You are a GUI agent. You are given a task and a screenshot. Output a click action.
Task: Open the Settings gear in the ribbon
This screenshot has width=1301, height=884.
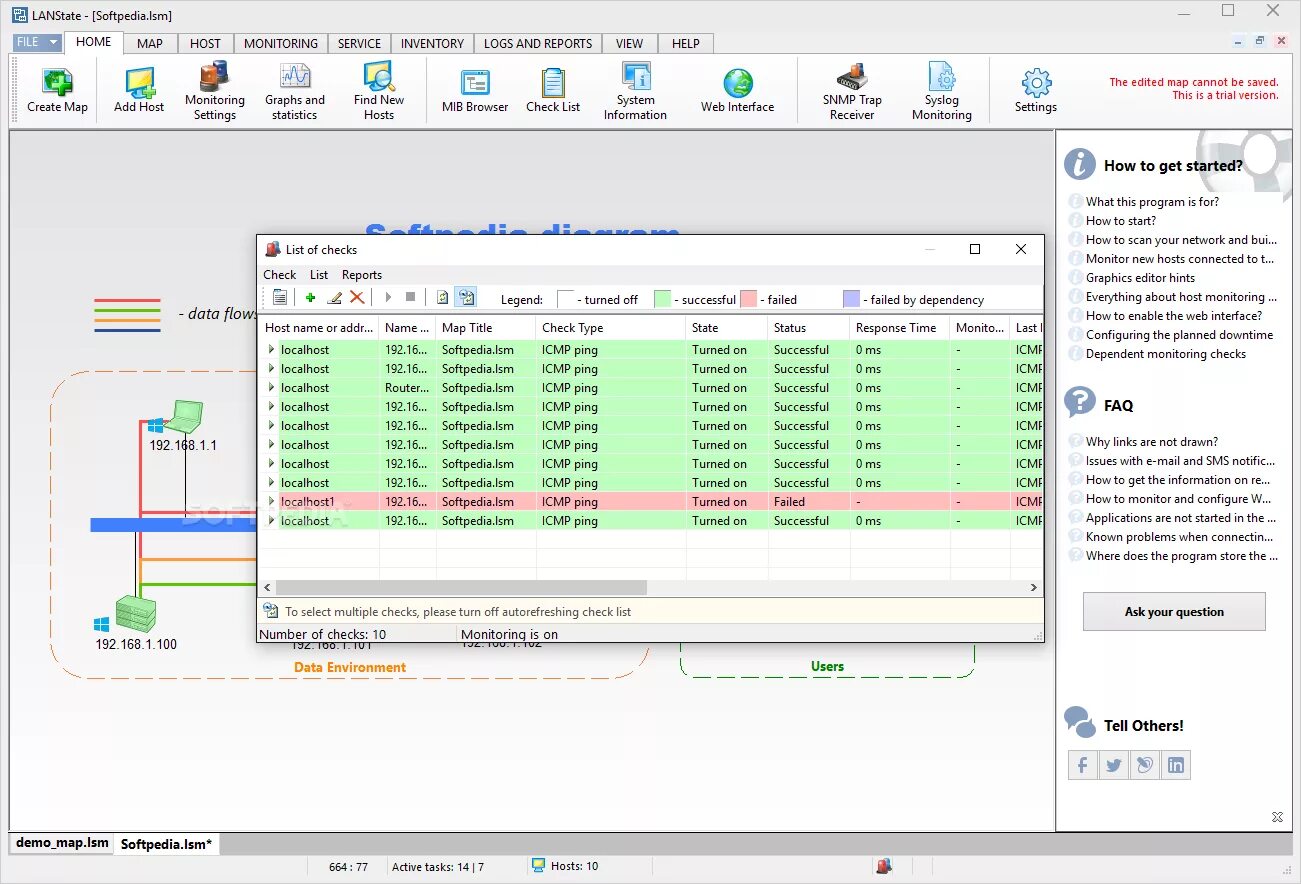(x=1036, y=82)
